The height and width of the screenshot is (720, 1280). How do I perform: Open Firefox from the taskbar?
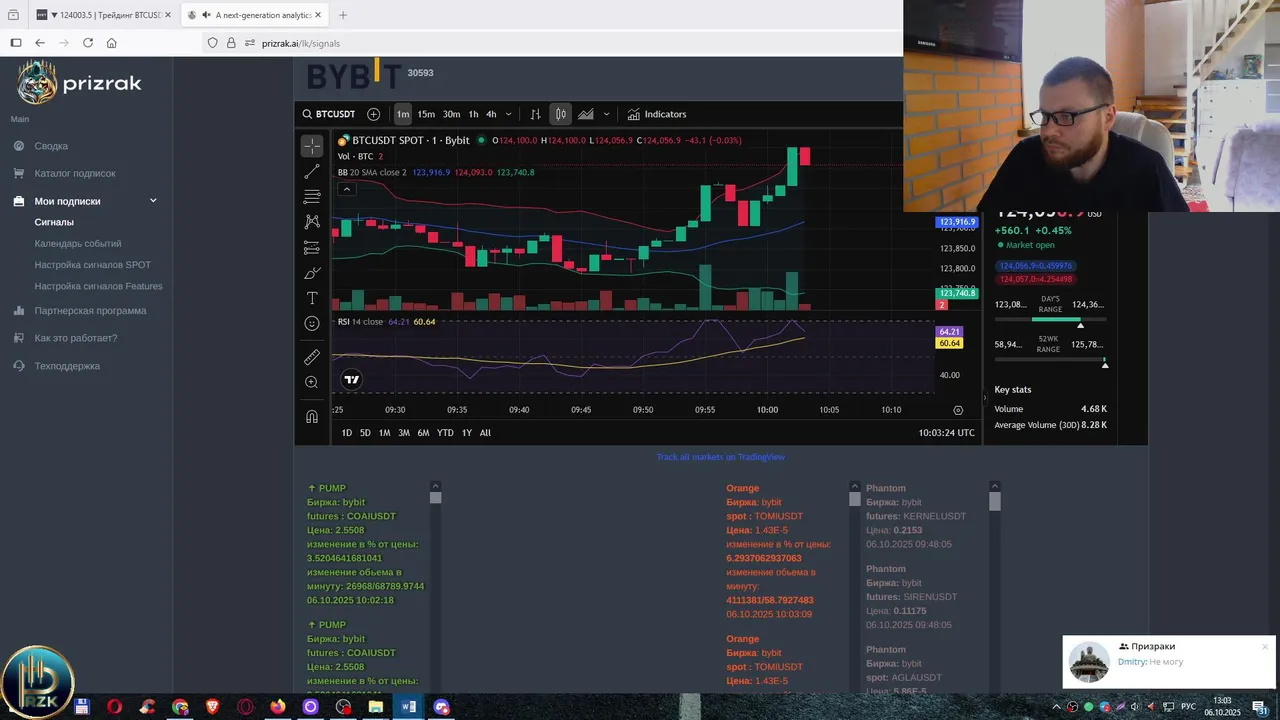277,707
